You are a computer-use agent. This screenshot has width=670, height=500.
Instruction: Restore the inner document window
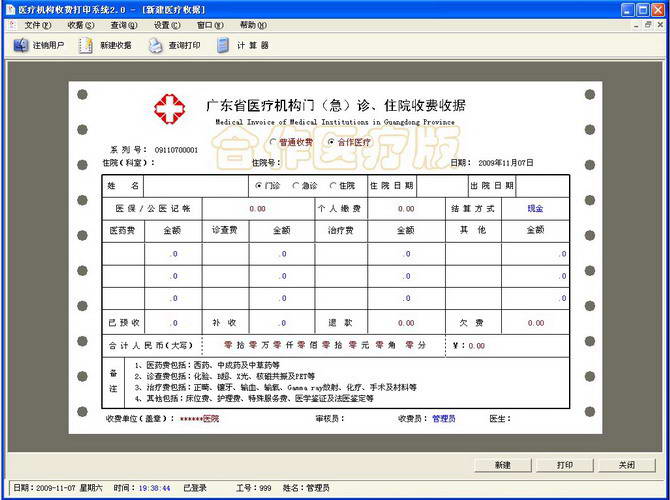tap(648, 25)
